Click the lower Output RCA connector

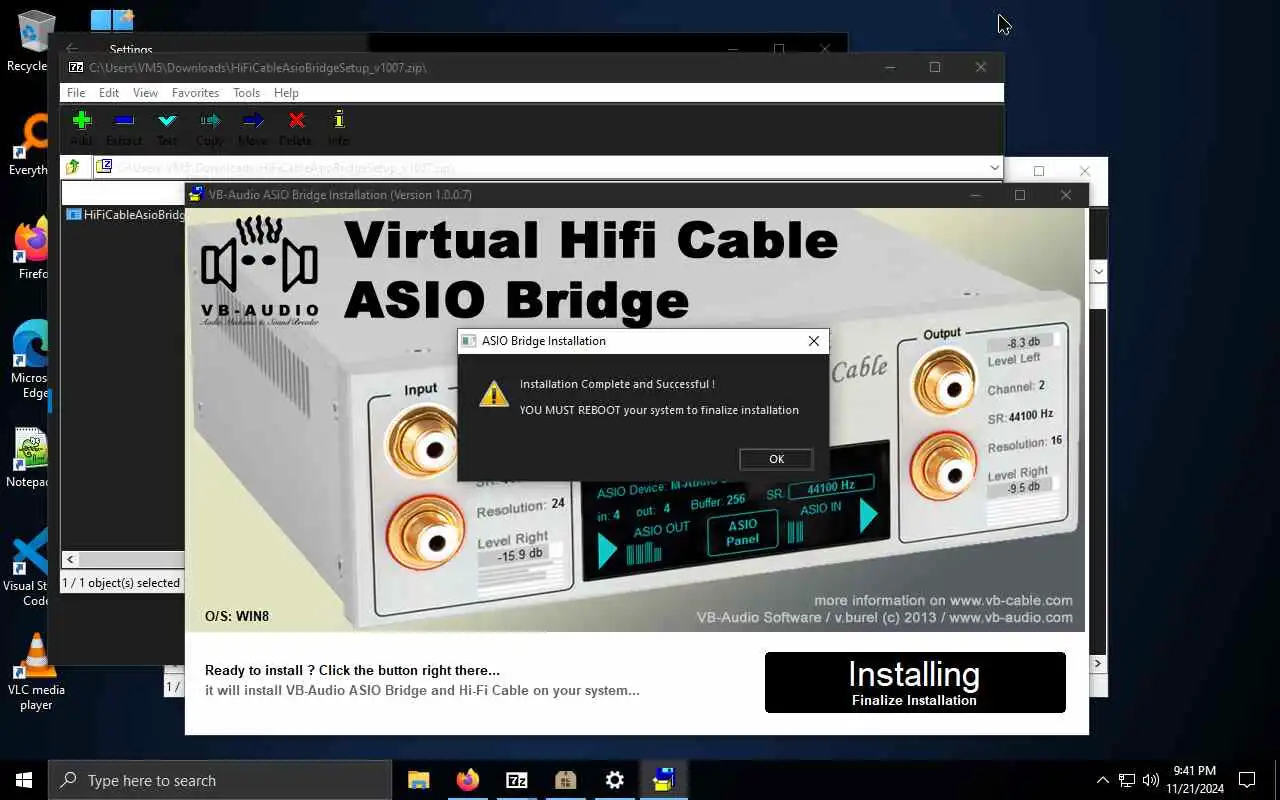(943, 468)
